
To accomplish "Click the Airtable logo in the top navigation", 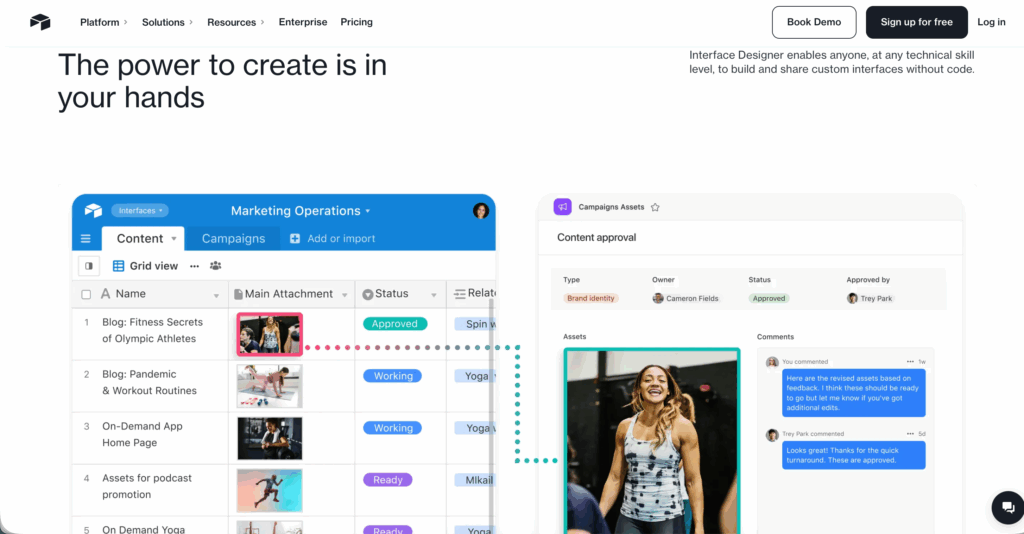I will tap(40, 22).
